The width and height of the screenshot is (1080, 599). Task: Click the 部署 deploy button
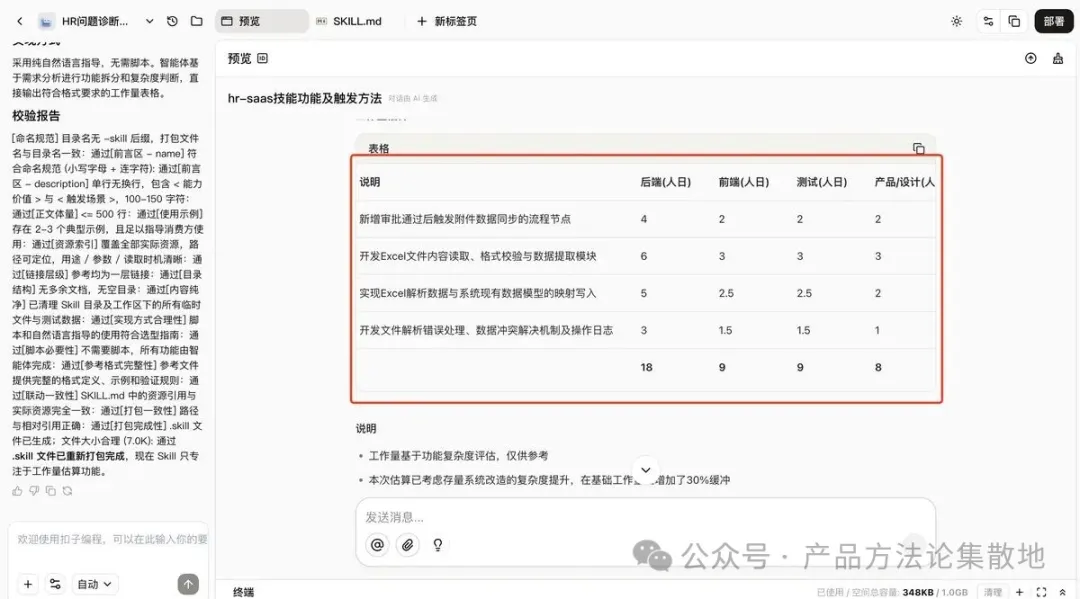(x=1053, y=20)
